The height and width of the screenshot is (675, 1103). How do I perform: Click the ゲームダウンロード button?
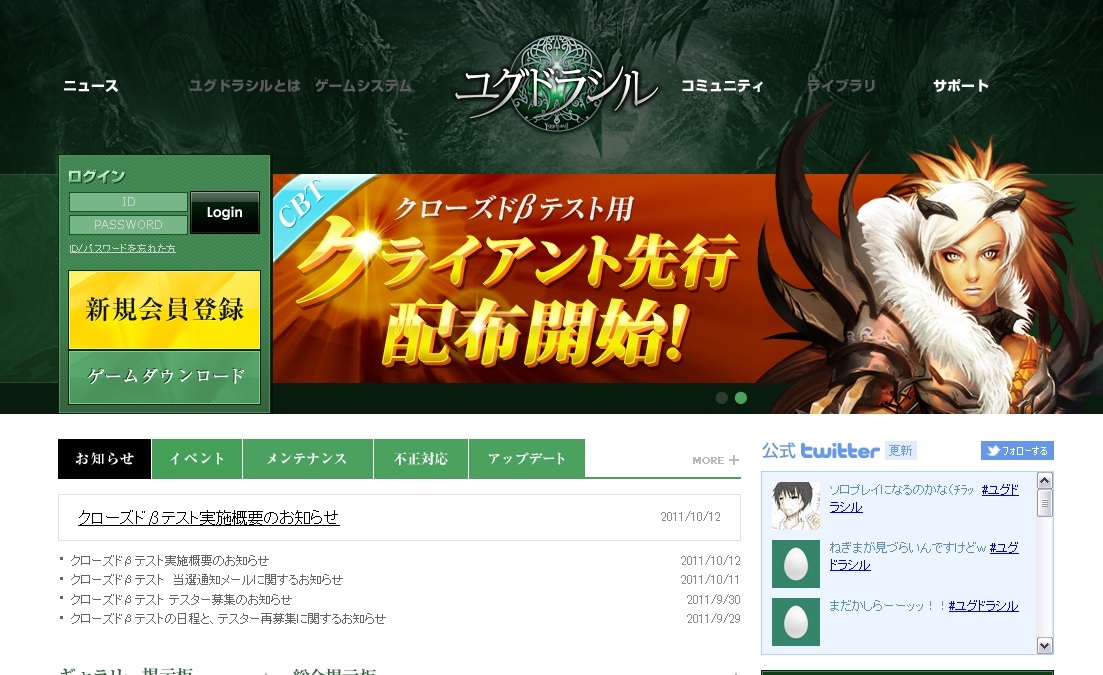click(165, 377)
